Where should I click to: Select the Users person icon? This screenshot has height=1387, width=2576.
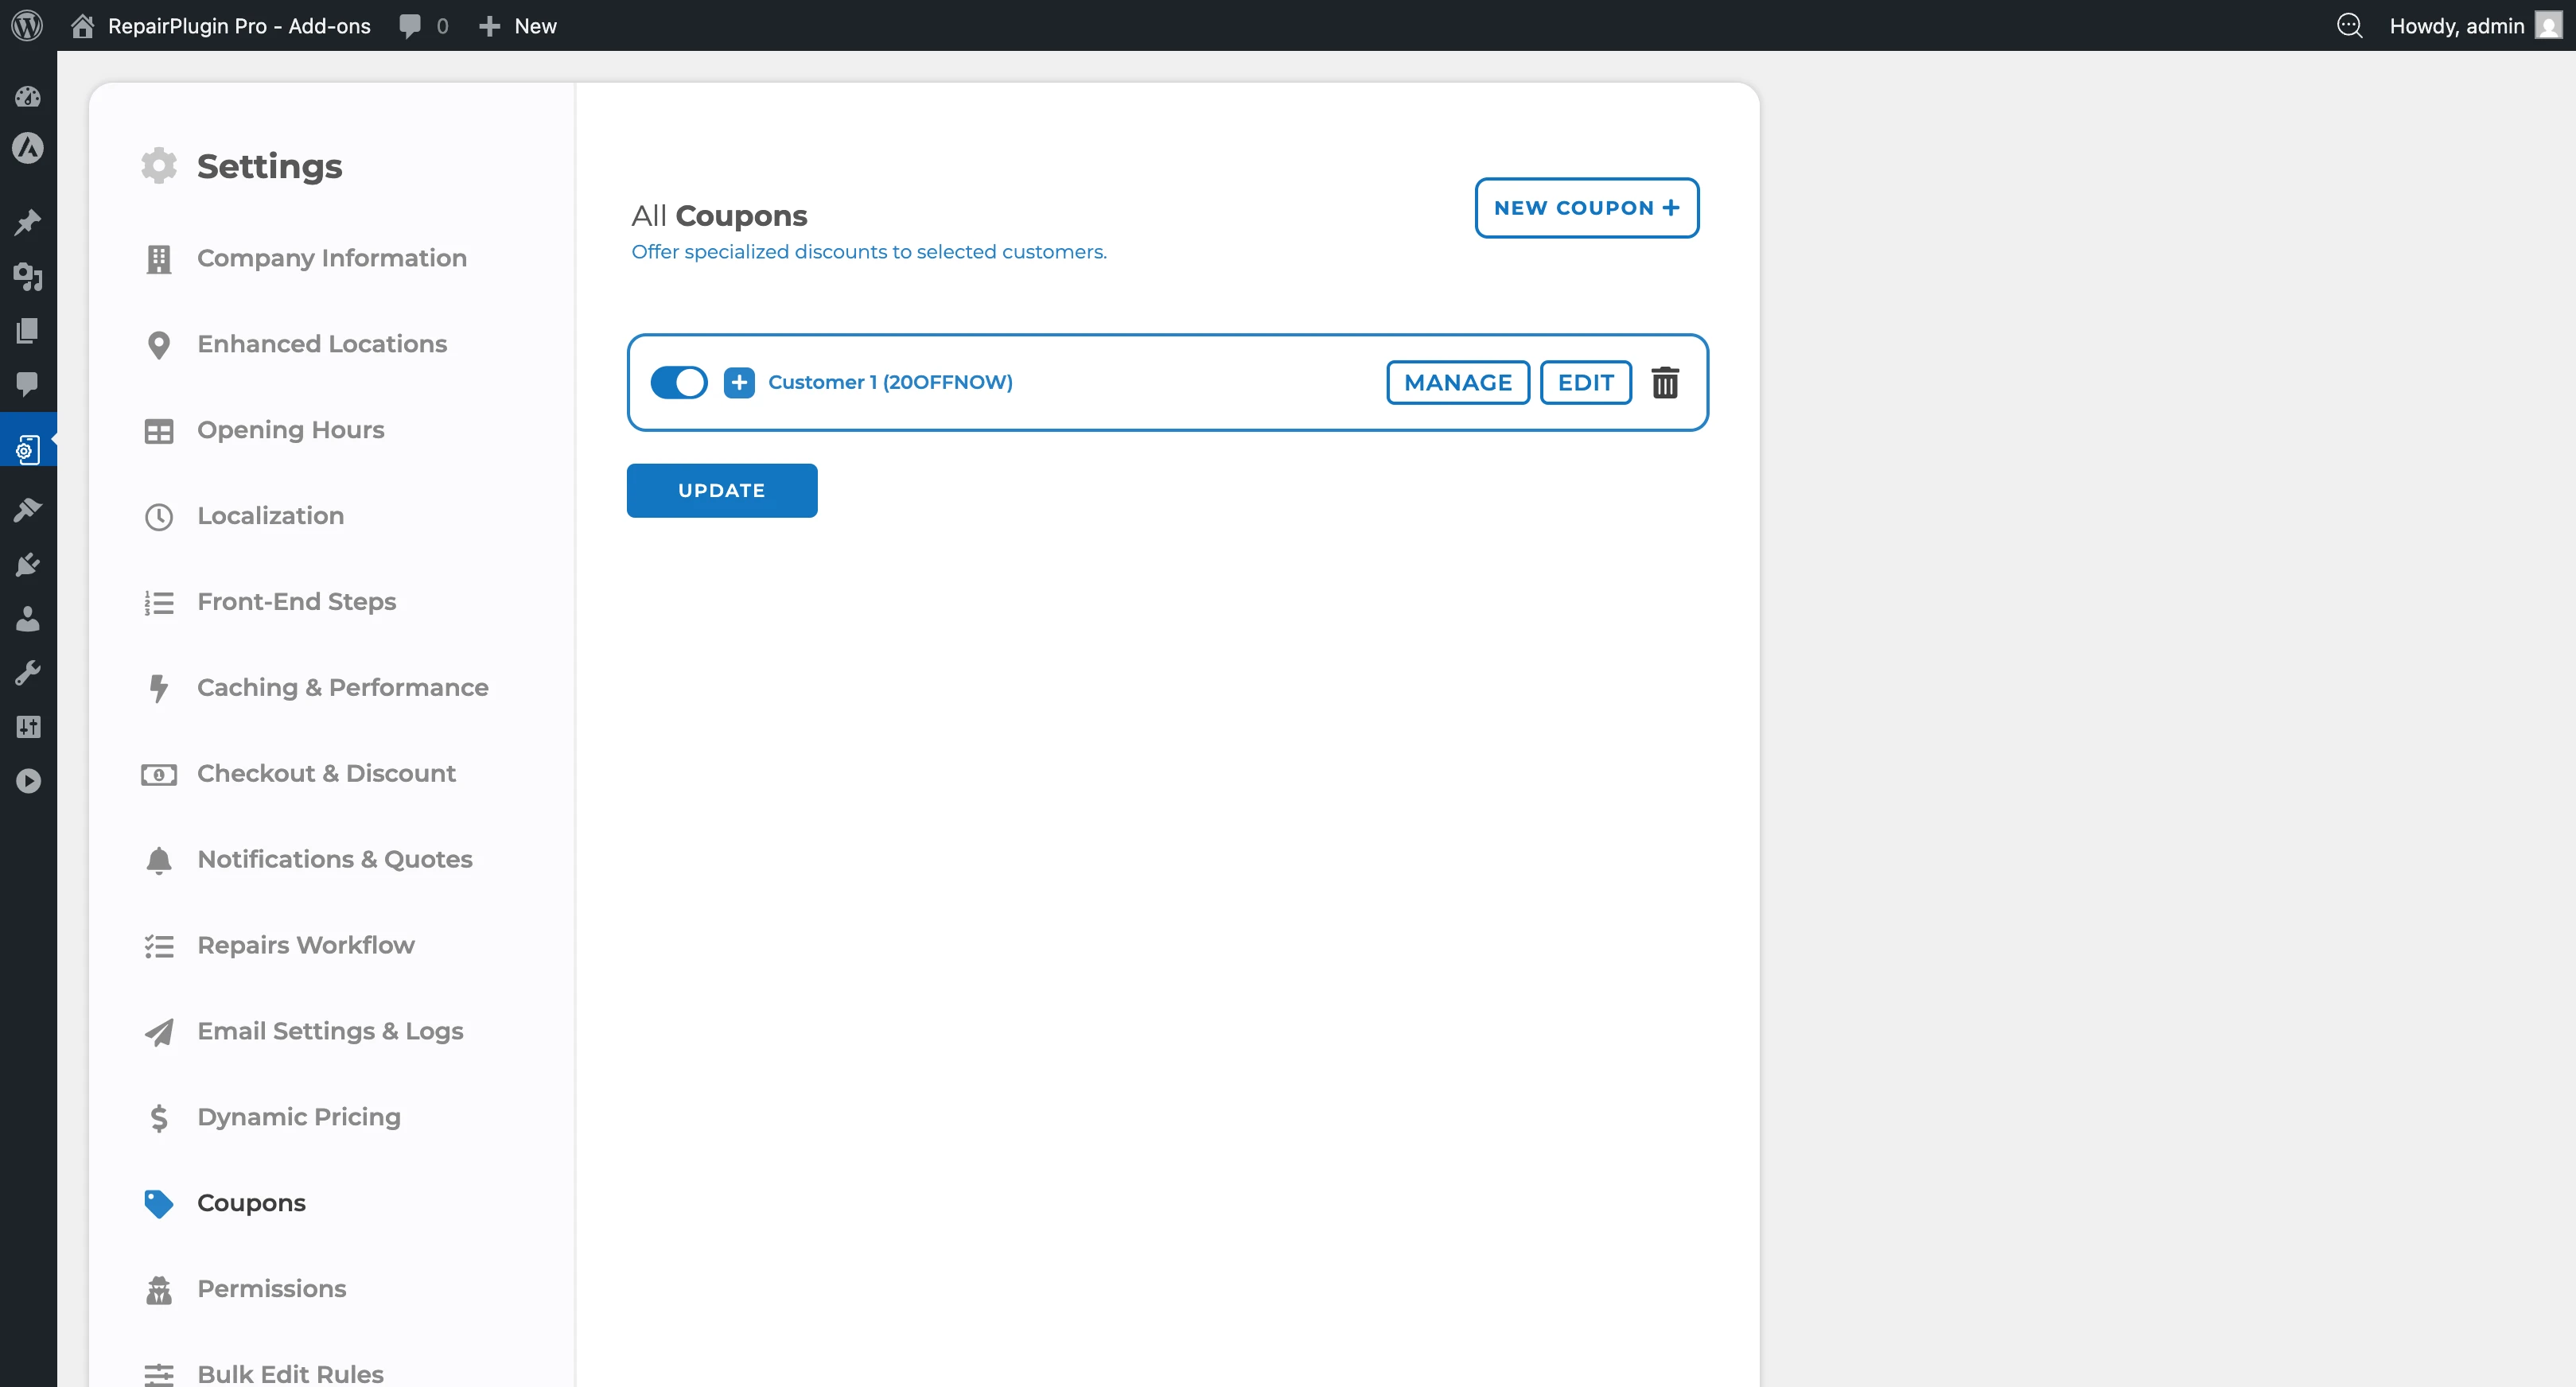[28, 619]
